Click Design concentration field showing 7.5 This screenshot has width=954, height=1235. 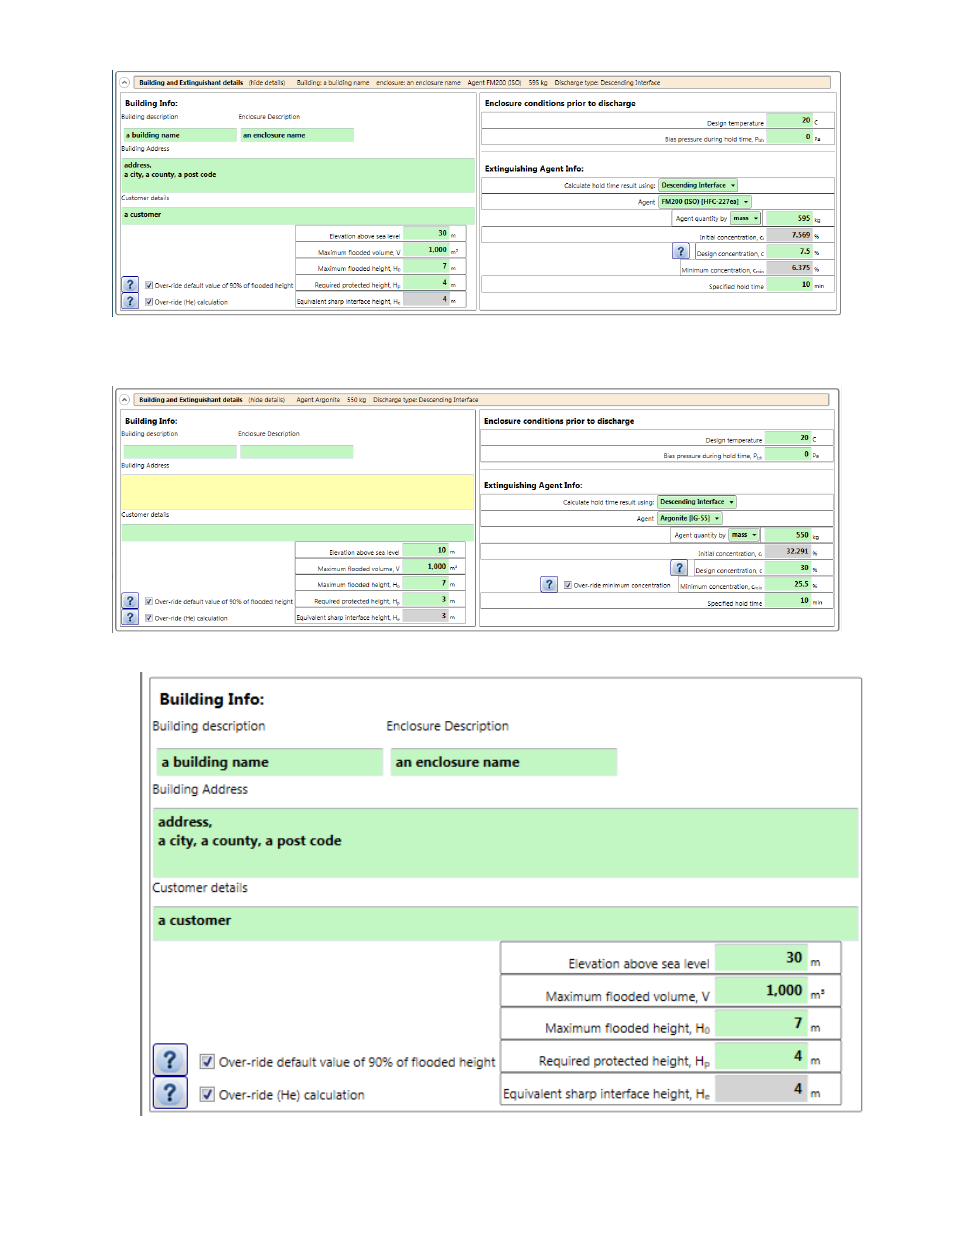point(790,252)
